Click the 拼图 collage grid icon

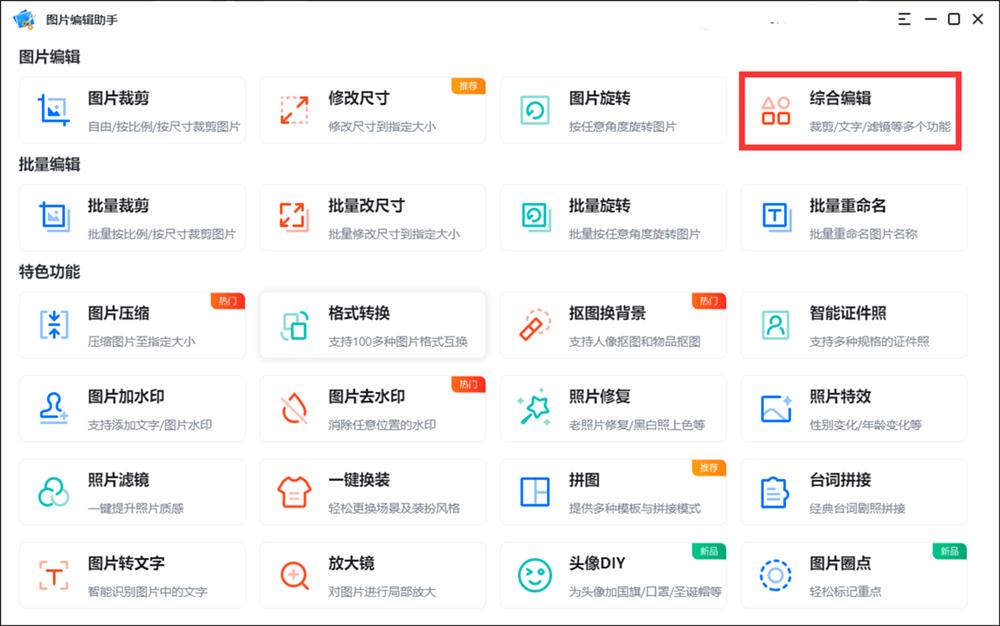533,491
